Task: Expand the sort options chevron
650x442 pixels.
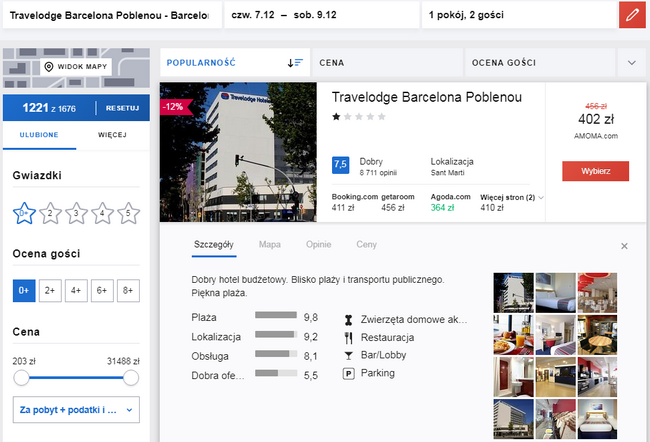Action: [631, 62]
